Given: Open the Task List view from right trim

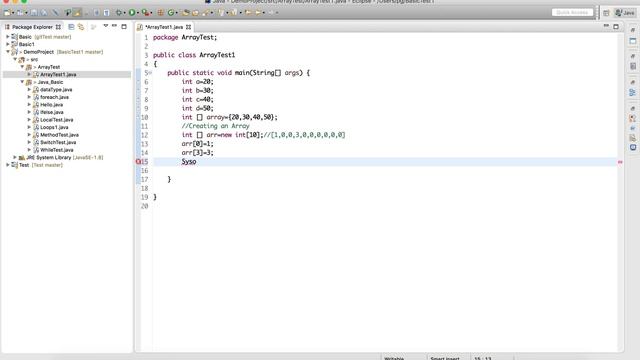Looking at the screenshot, I should 632,66.
